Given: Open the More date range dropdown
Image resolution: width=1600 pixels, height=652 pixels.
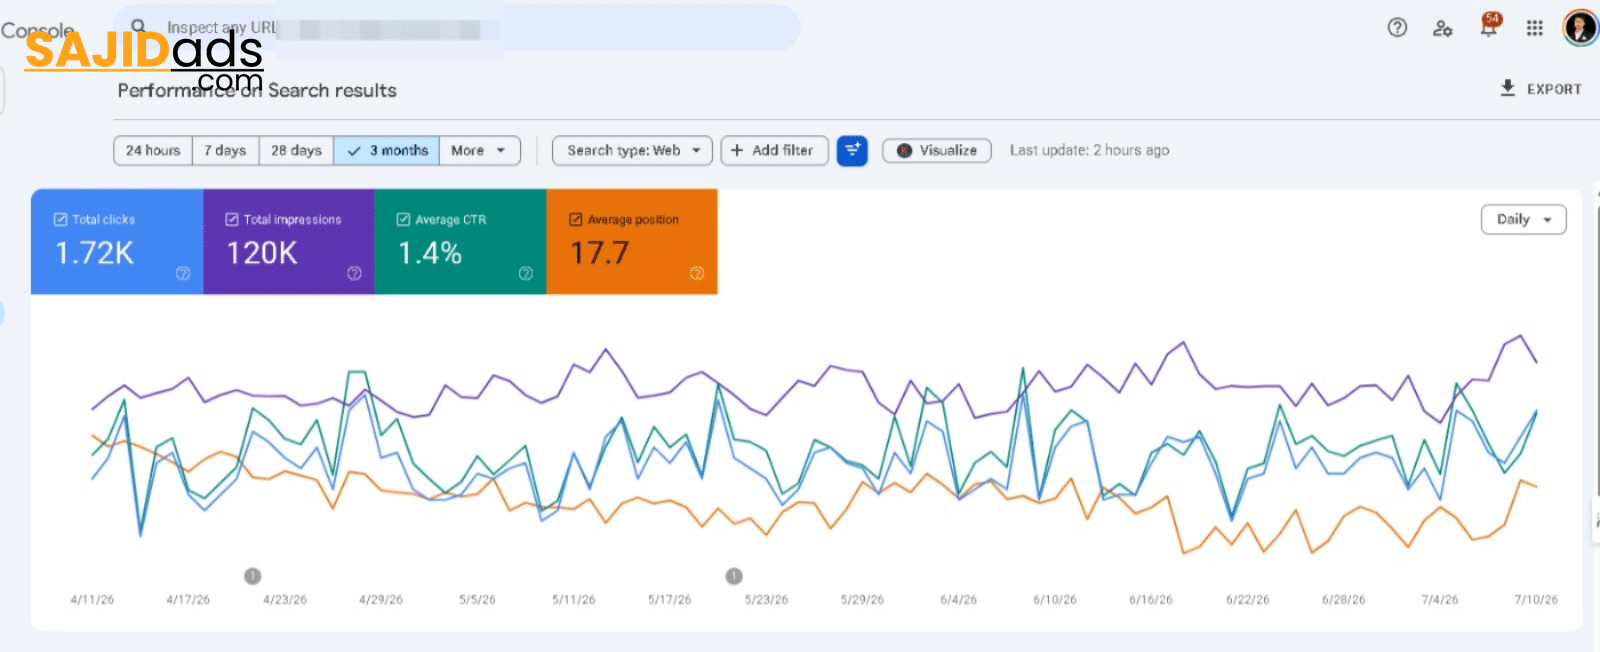Looking at the screenshot, I should pyautogui.click(x=479, y=150).
